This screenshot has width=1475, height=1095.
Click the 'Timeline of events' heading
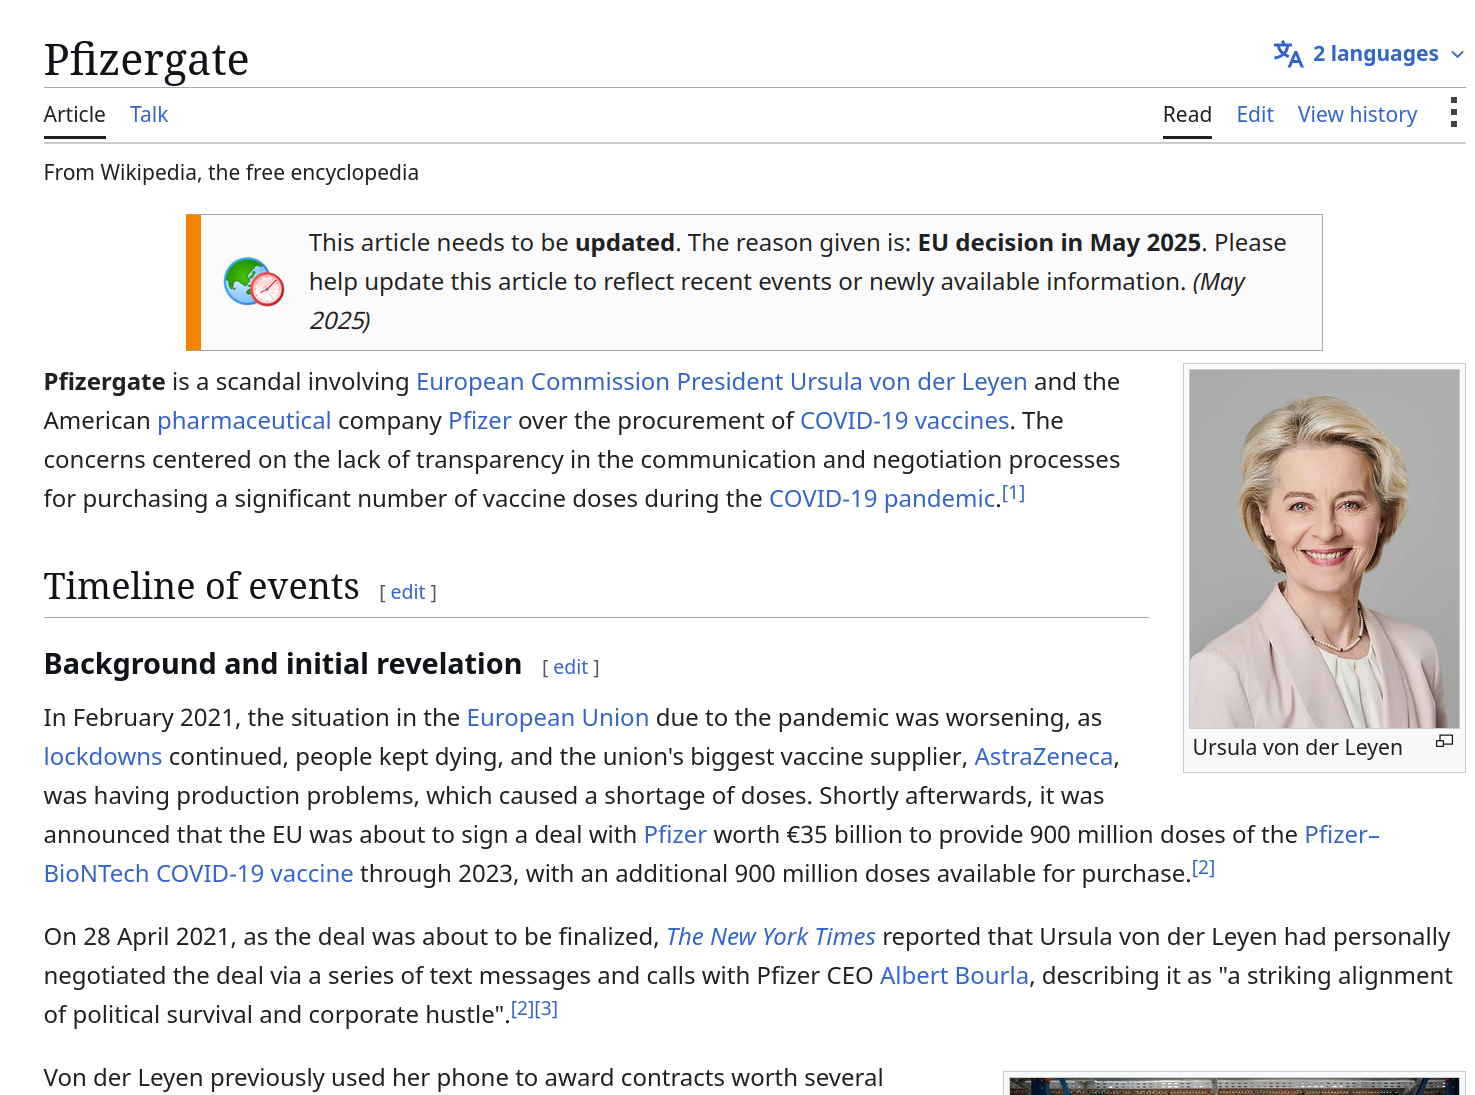click(x=201, y=586)
